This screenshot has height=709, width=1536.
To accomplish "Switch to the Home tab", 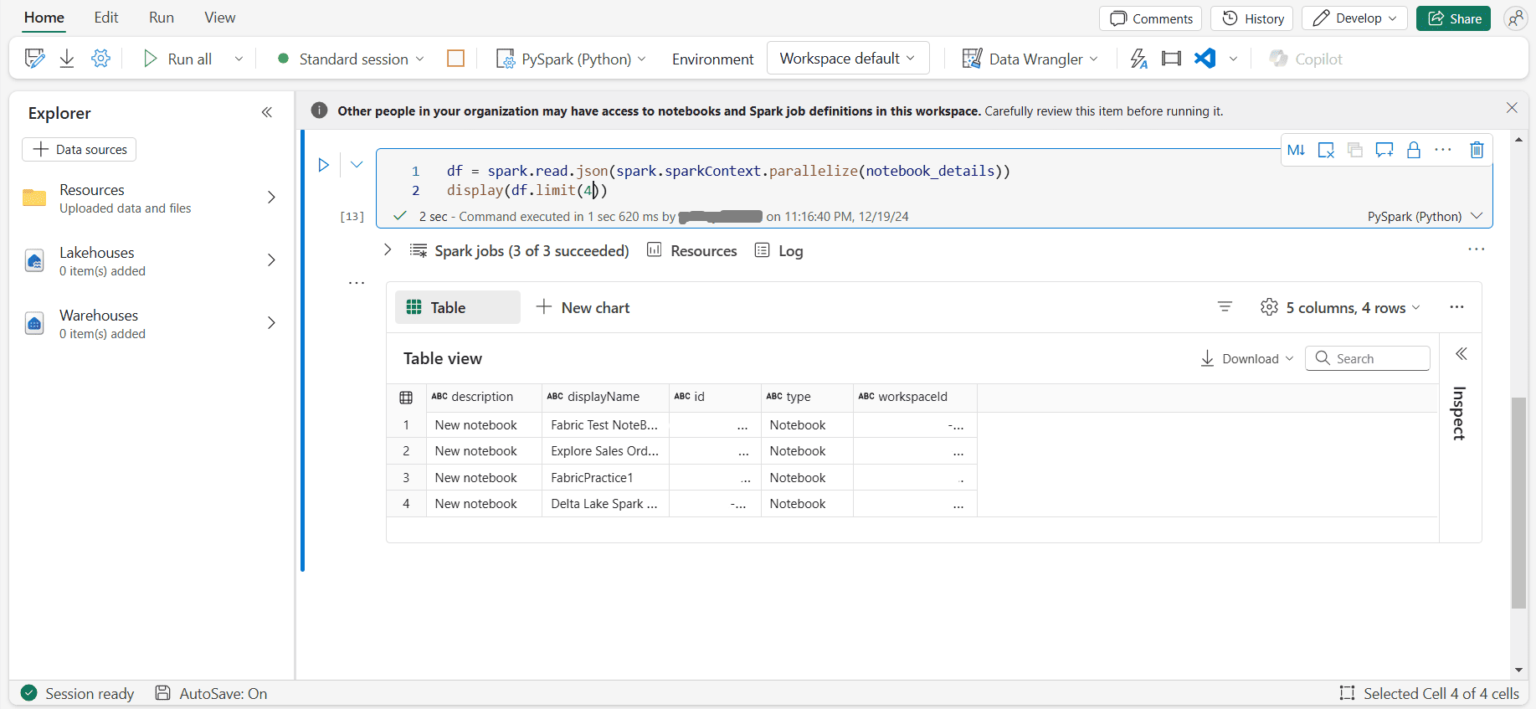I will point(44,17).
